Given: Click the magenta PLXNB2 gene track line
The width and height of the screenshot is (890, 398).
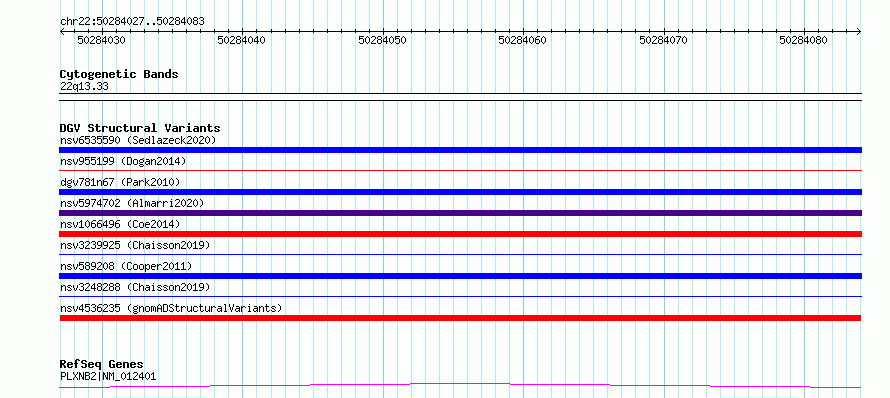Looking at the screenshot, I should (x=460, y=386).
